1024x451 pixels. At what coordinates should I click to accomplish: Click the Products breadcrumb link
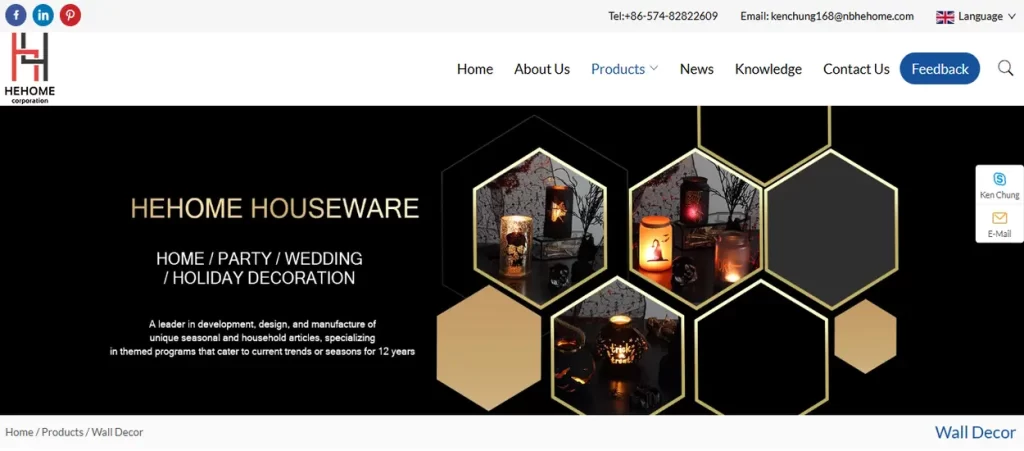[62, 432]
